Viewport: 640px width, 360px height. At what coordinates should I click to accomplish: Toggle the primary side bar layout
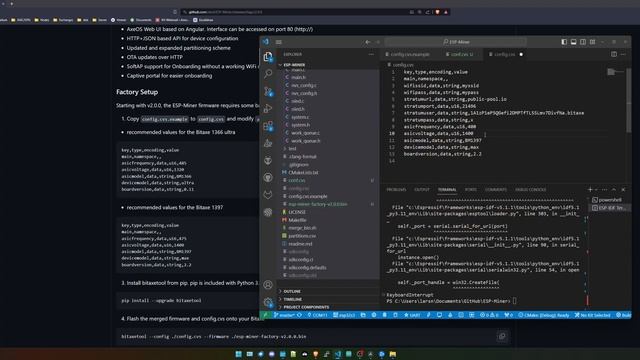click(564, 42)
